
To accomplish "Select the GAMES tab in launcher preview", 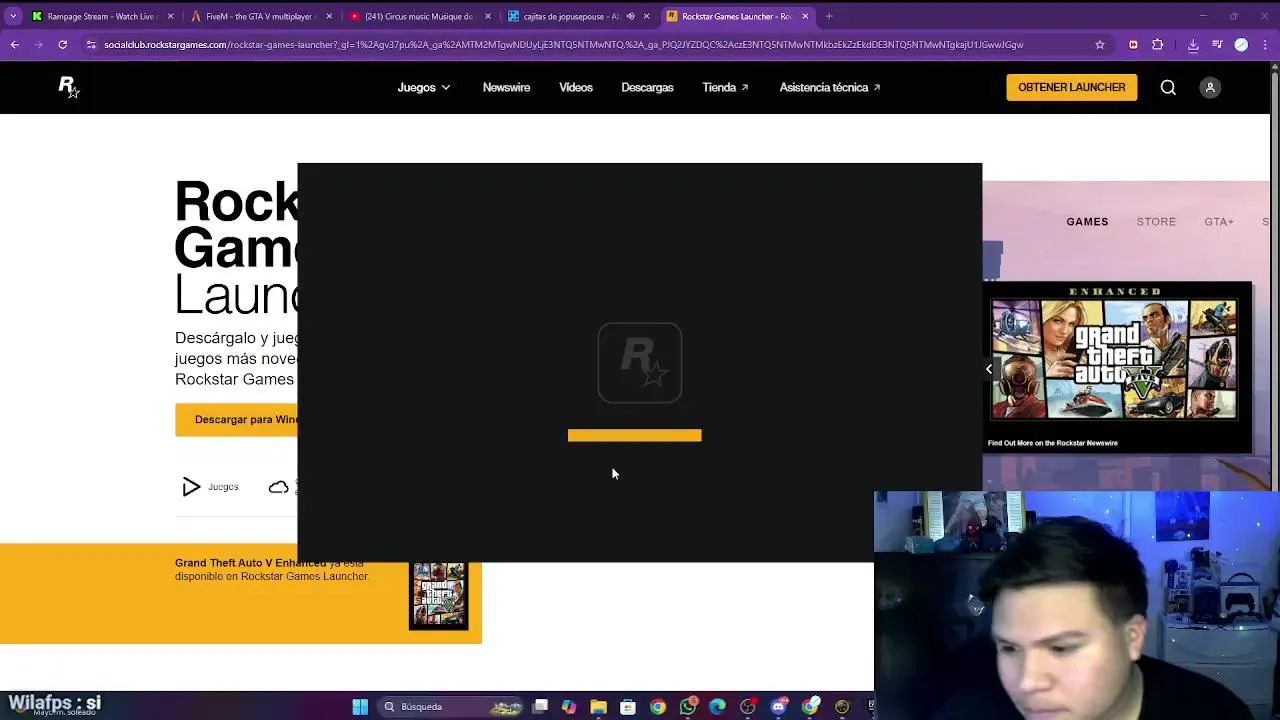I will point(1087,222).
